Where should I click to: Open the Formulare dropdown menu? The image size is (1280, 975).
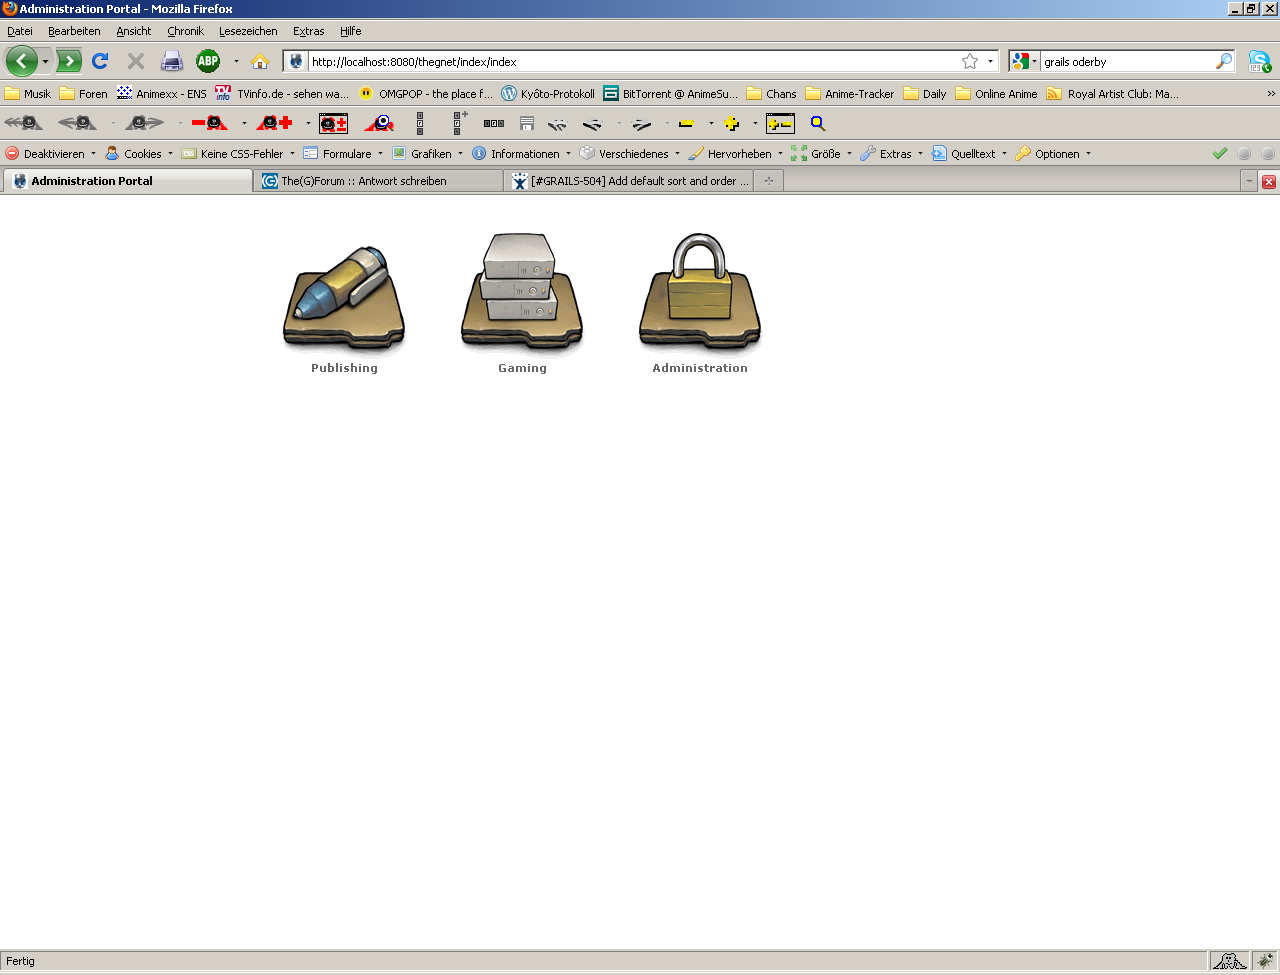[346, 154]
